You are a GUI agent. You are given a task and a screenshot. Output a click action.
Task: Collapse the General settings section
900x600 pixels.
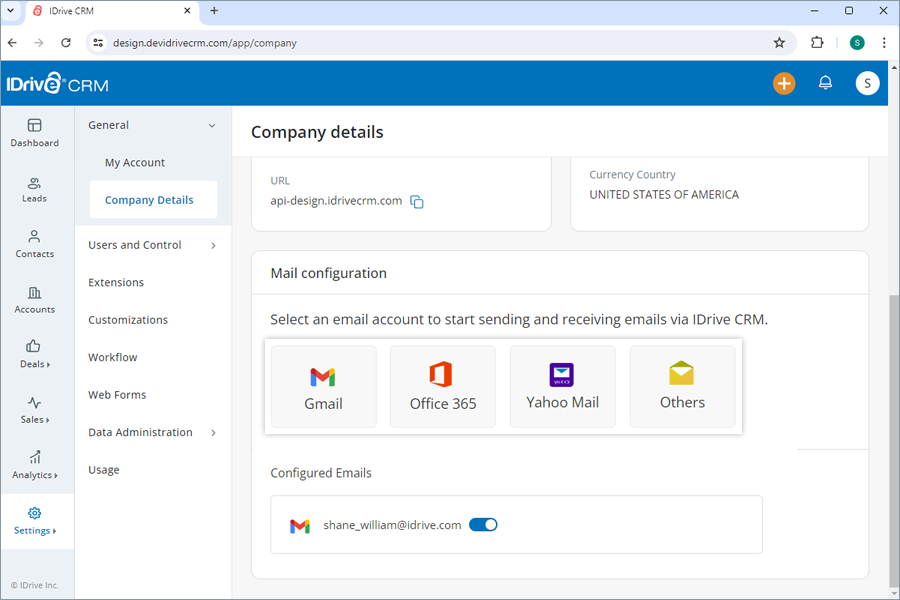click(x=151, y=124)
